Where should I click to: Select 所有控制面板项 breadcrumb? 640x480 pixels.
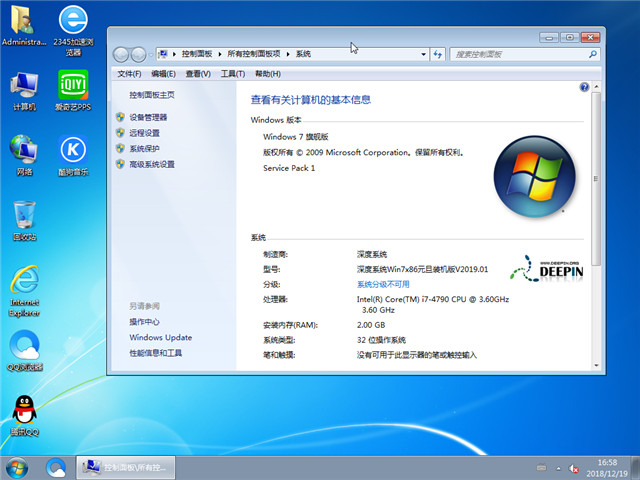tap(253, 54)
